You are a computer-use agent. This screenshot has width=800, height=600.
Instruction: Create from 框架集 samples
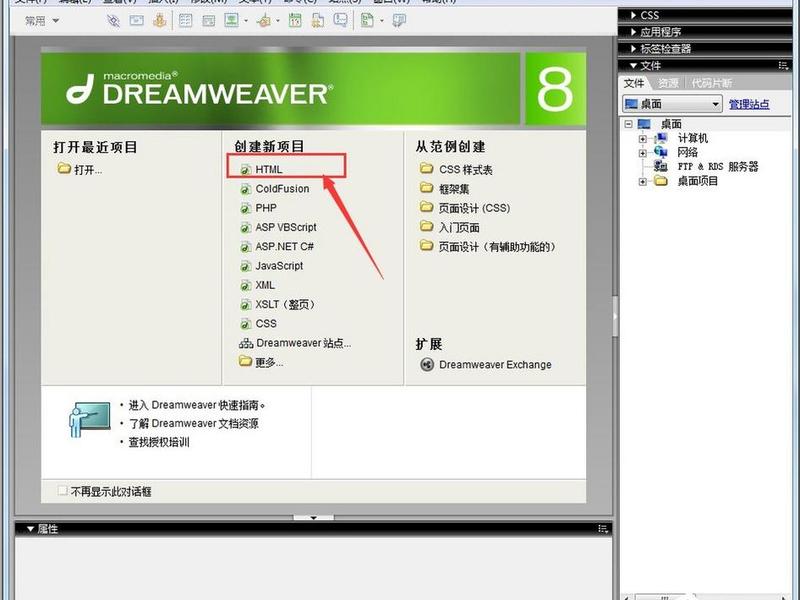(454, 189)
